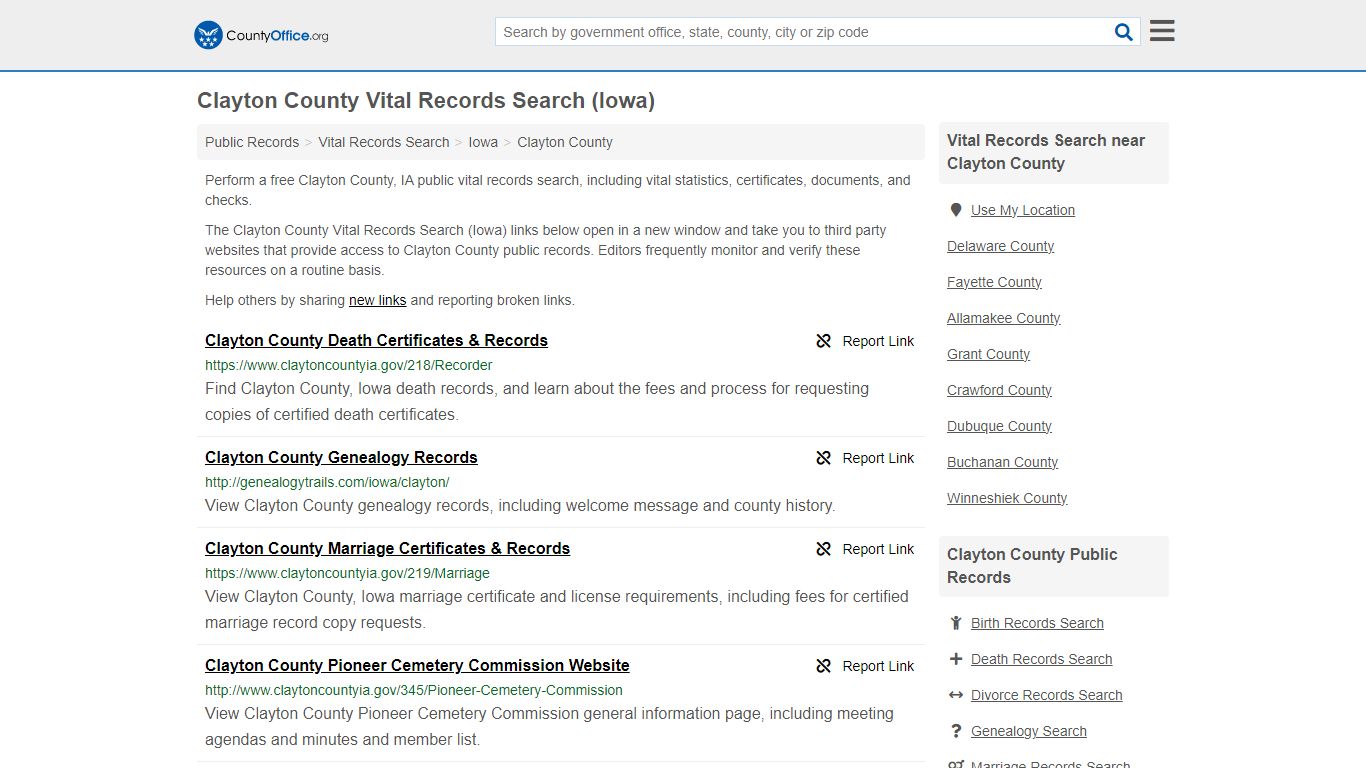1366x768 pixels.
Task: Click the Birth Records Search icon
Action: coord(956,623)
